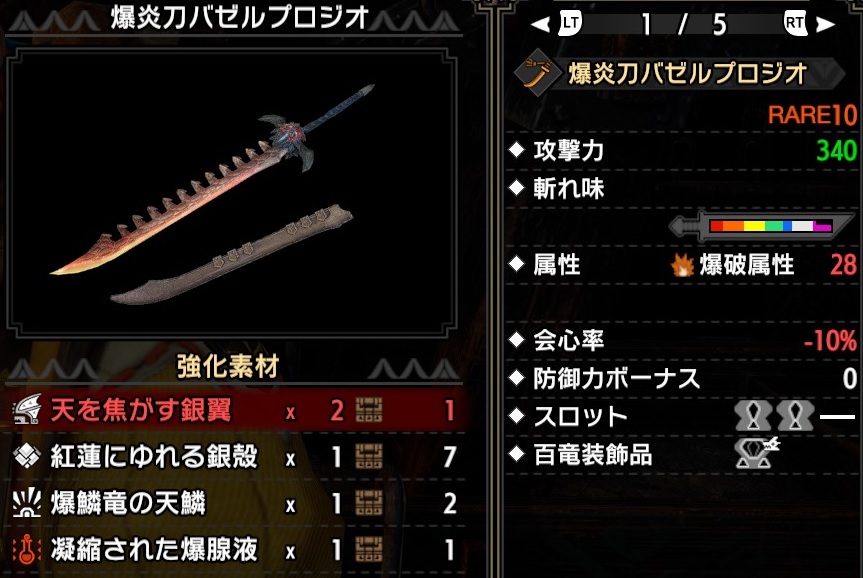Select the first decoration slot icon

(753, 416)
